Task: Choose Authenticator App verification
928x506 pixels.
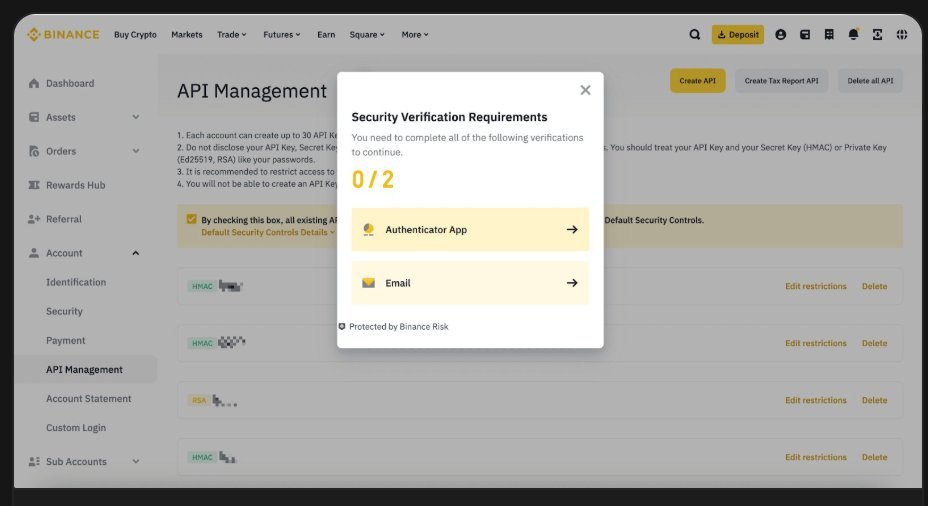Action: pyautogui.click(x=471, y=230)
